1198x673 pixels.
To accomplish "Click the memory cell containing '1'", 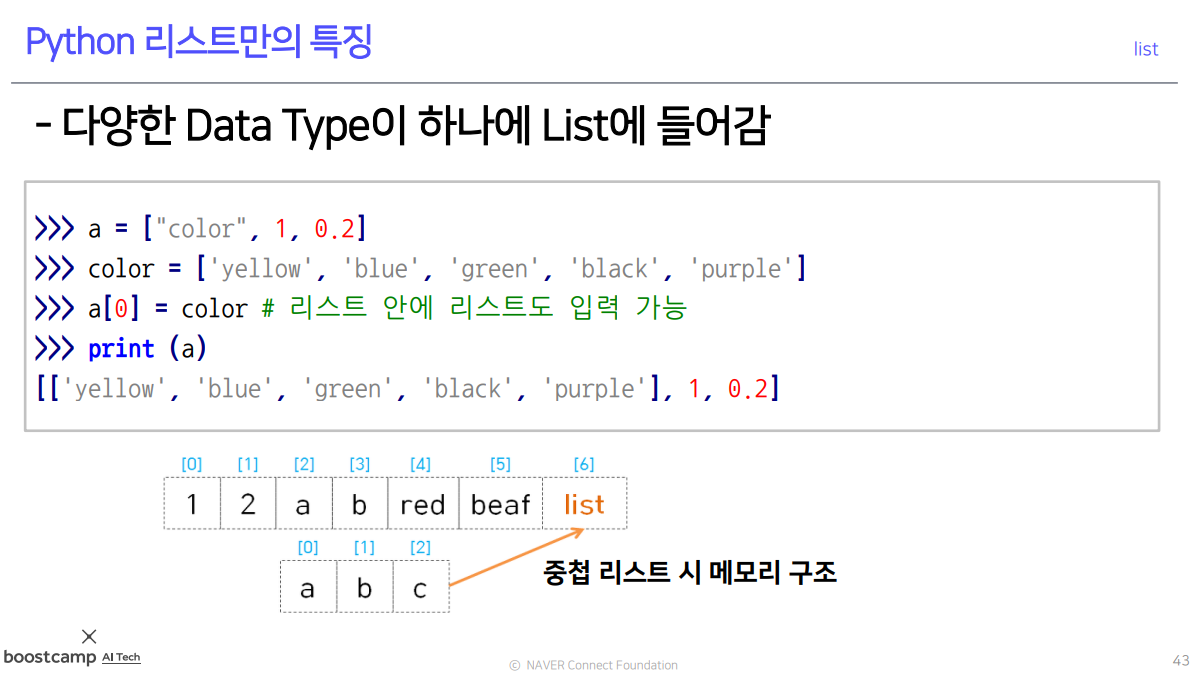I will 192,503.
